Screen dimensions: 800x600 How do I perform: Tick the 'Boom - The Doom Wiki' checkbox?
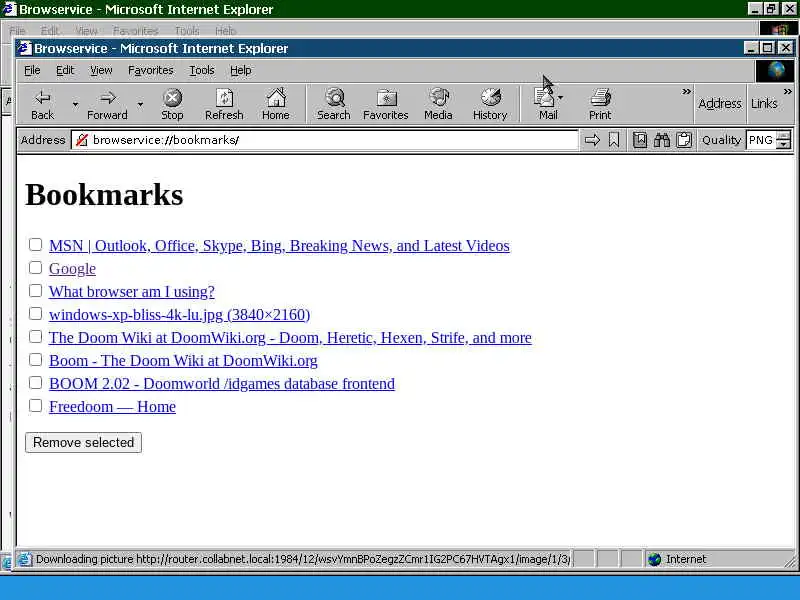click(35, 360)
